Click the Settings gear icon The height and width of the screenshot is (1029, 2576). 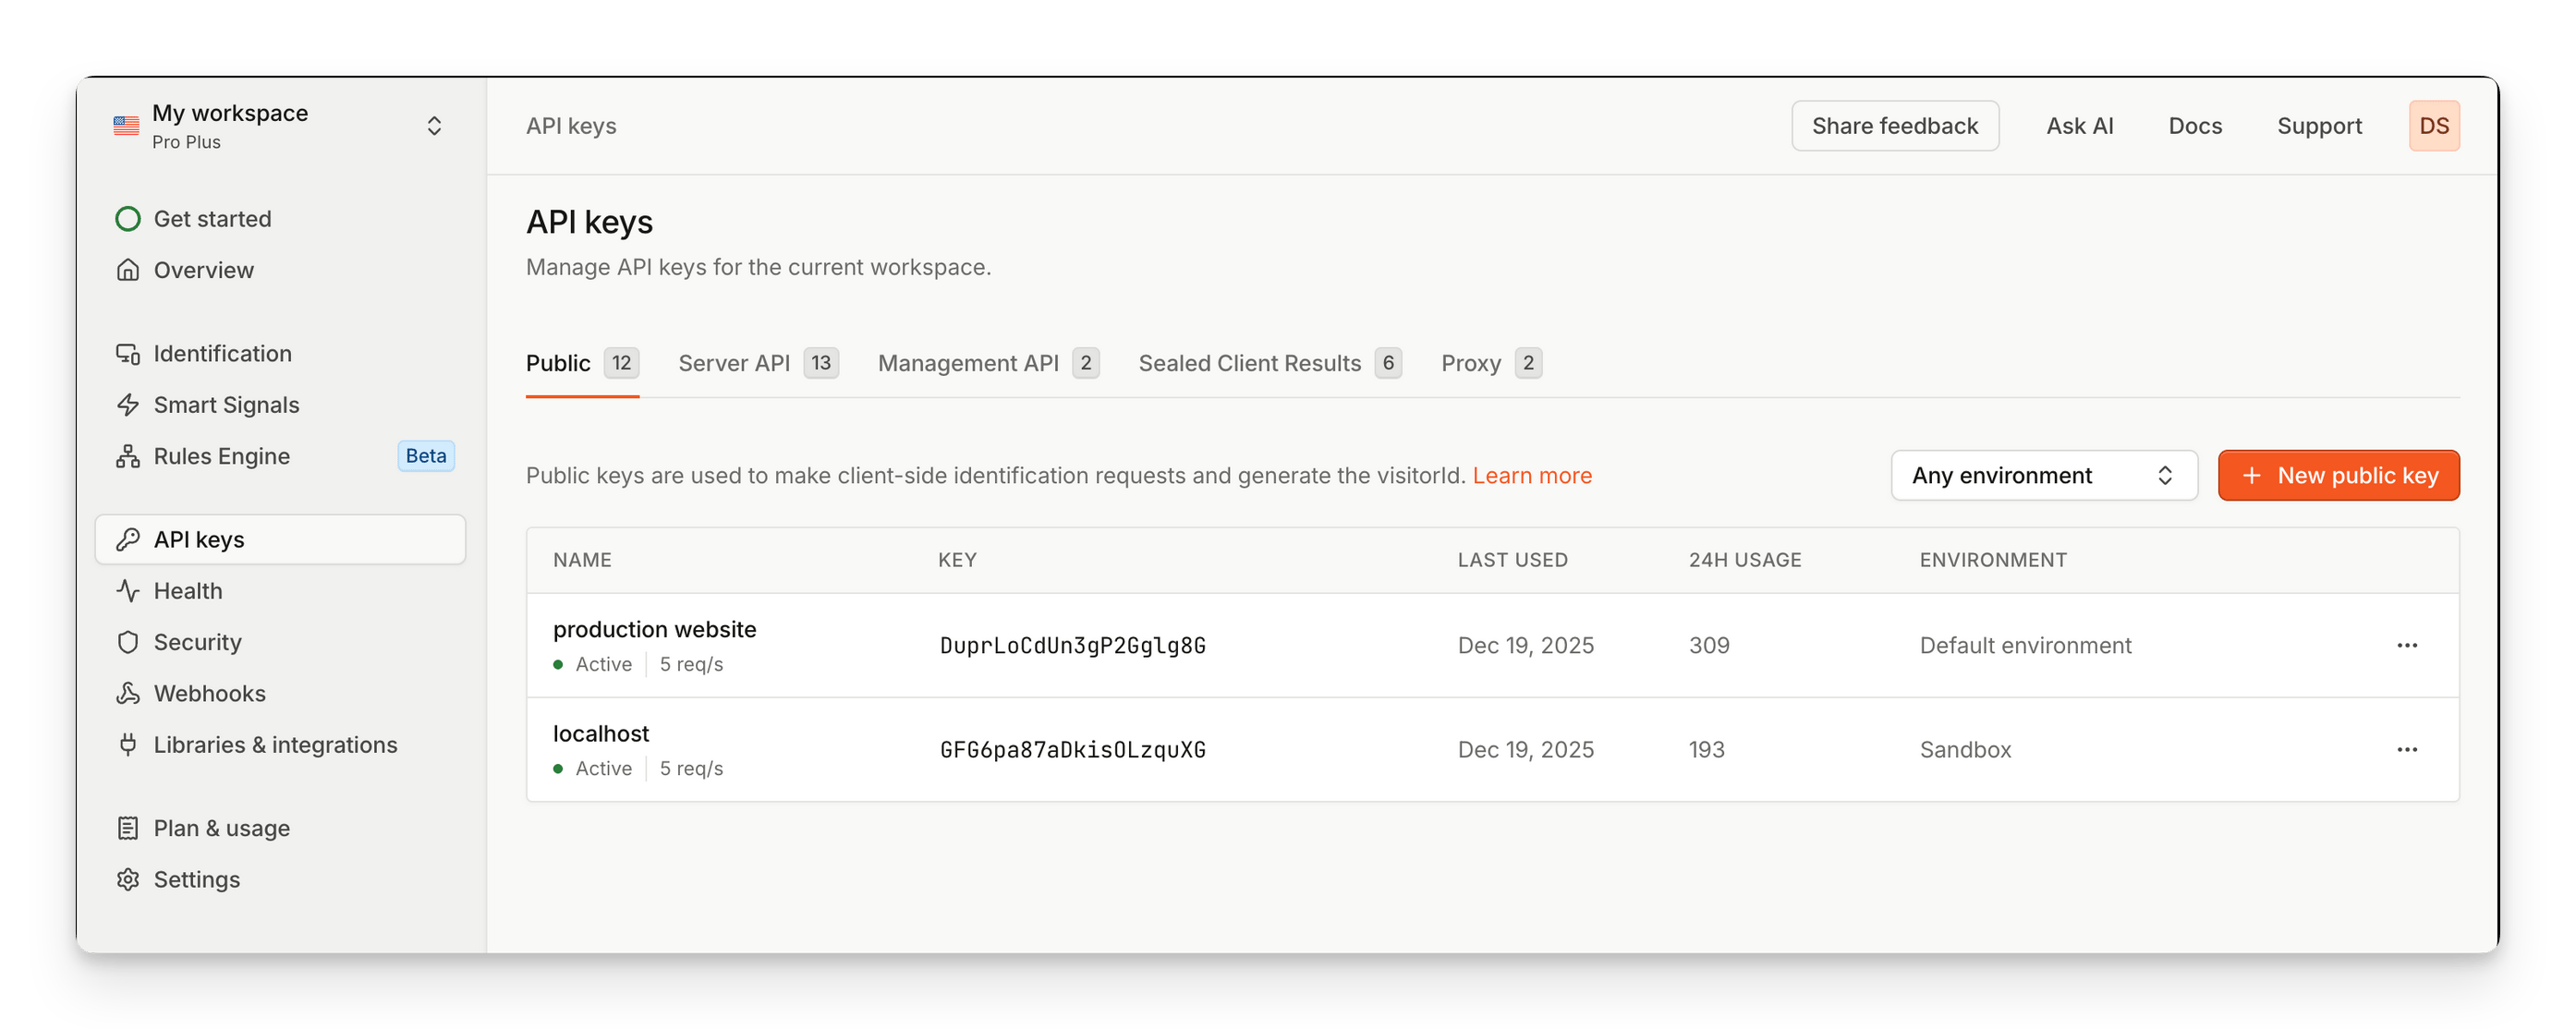tap(128, 879)
